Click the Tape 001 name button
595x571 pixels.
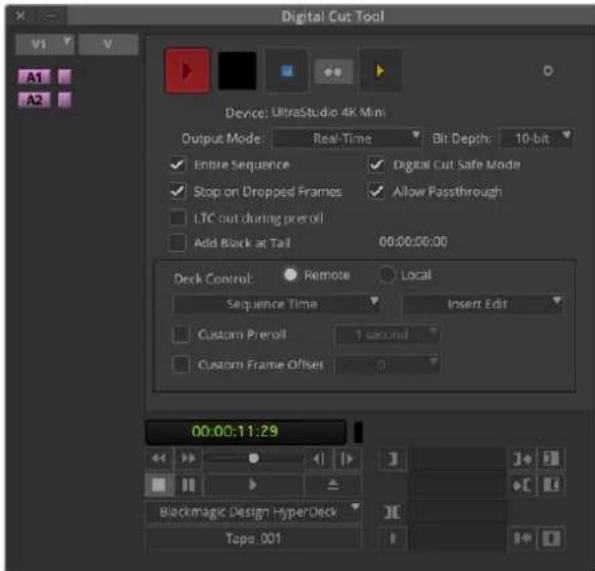point(253,538)
